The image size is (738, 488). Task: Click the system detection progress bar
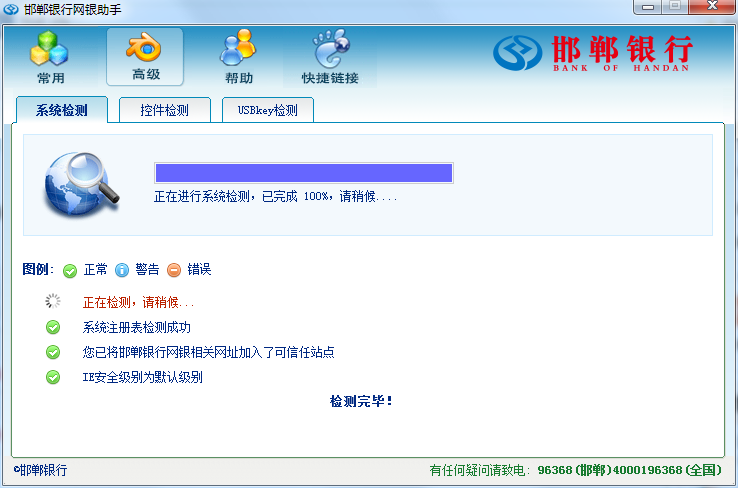pos(304,173)
